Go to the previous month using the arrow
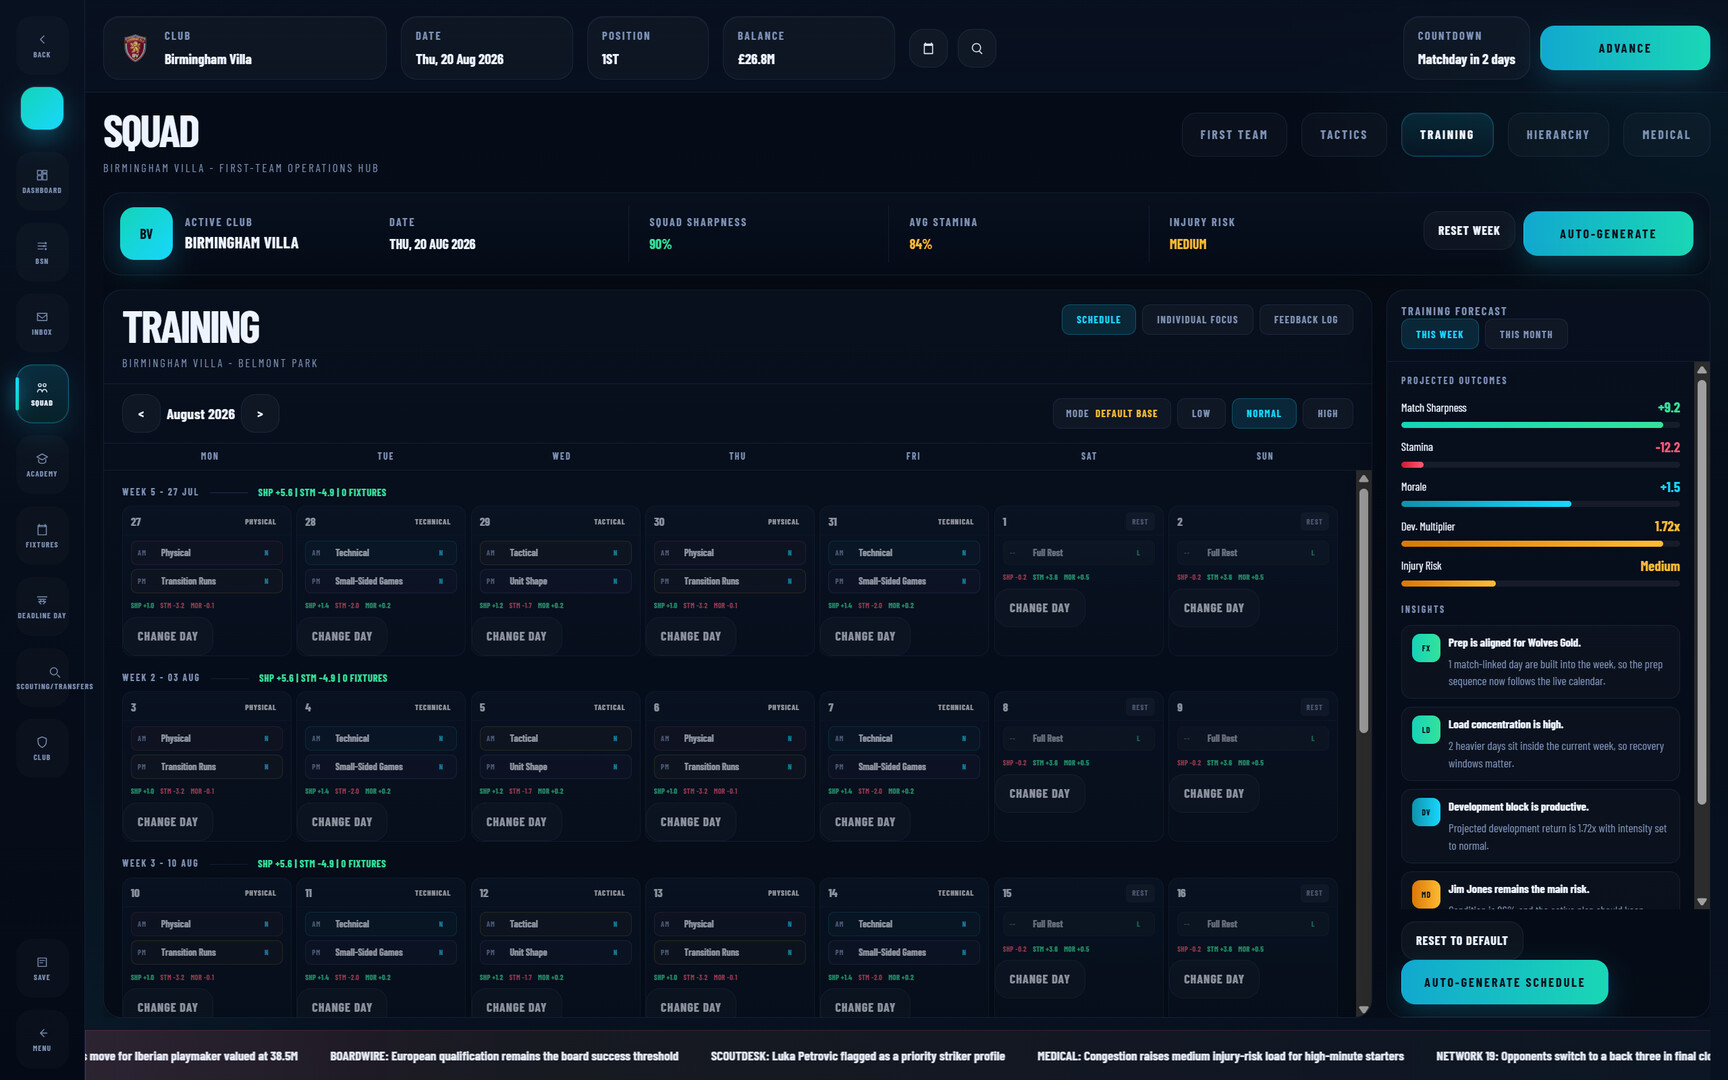The width and height of the screenshot is (1728, 1080). point(141,413)
